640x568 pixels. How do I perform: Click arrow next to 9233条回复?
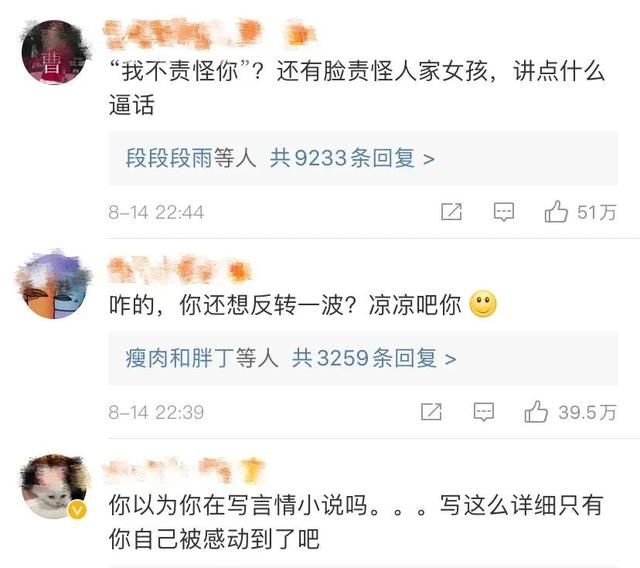[x=429, y=159]
